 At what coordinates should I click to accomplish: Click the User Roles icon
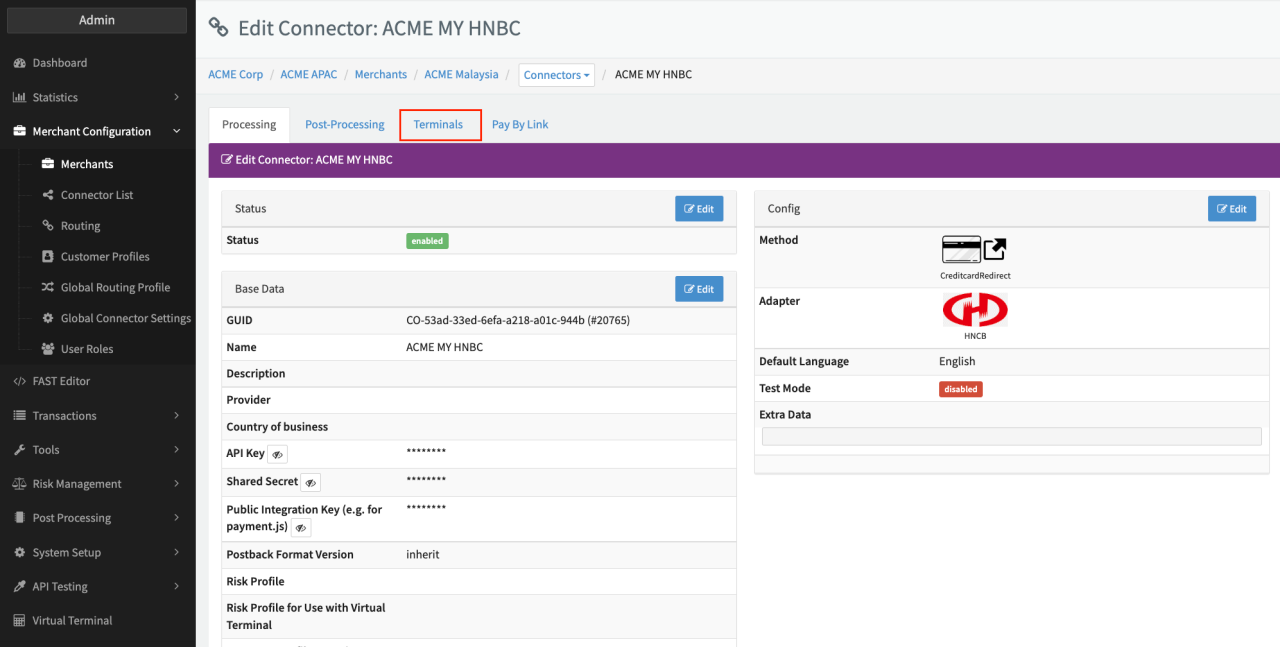[48, 349]
